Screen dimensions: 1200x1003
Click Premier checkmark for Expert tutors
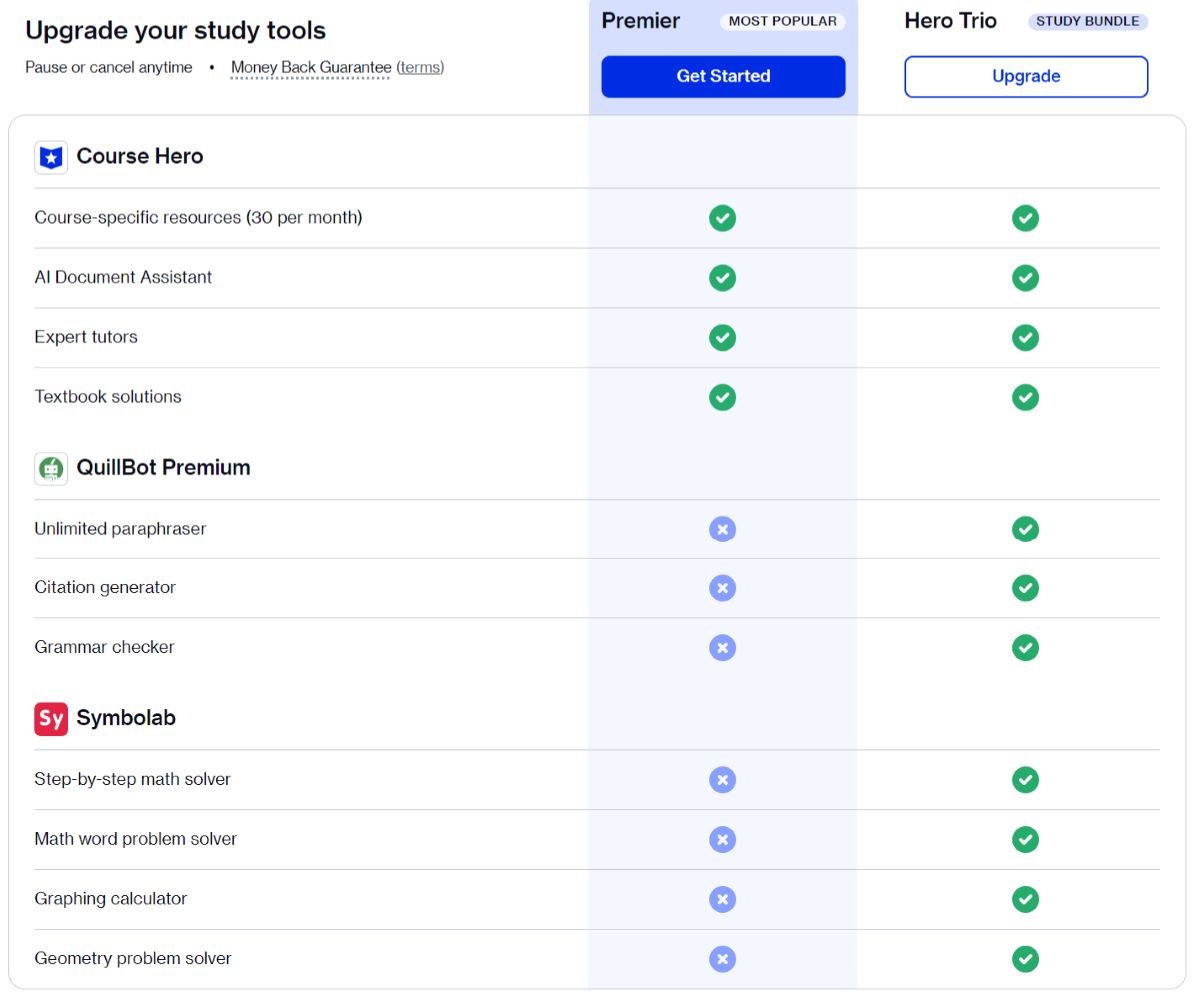click(x=722, y=338)
